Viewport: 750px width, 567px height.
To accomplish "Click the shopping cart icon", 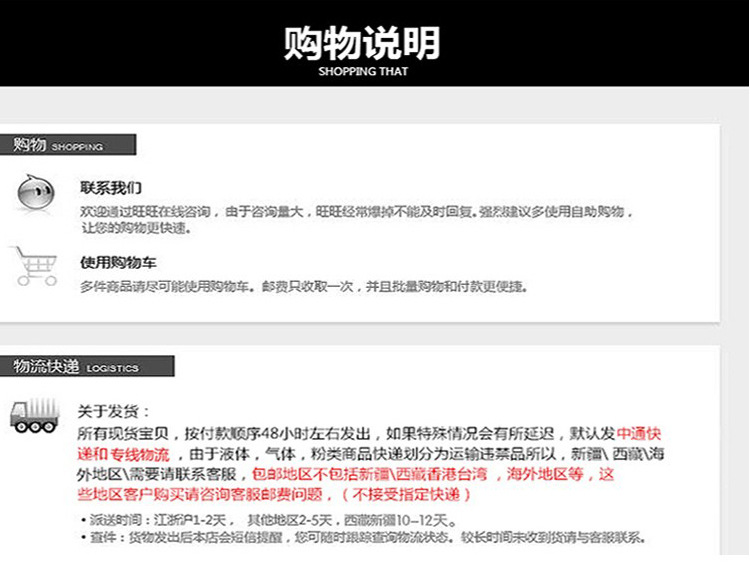I will coord(34,267).
